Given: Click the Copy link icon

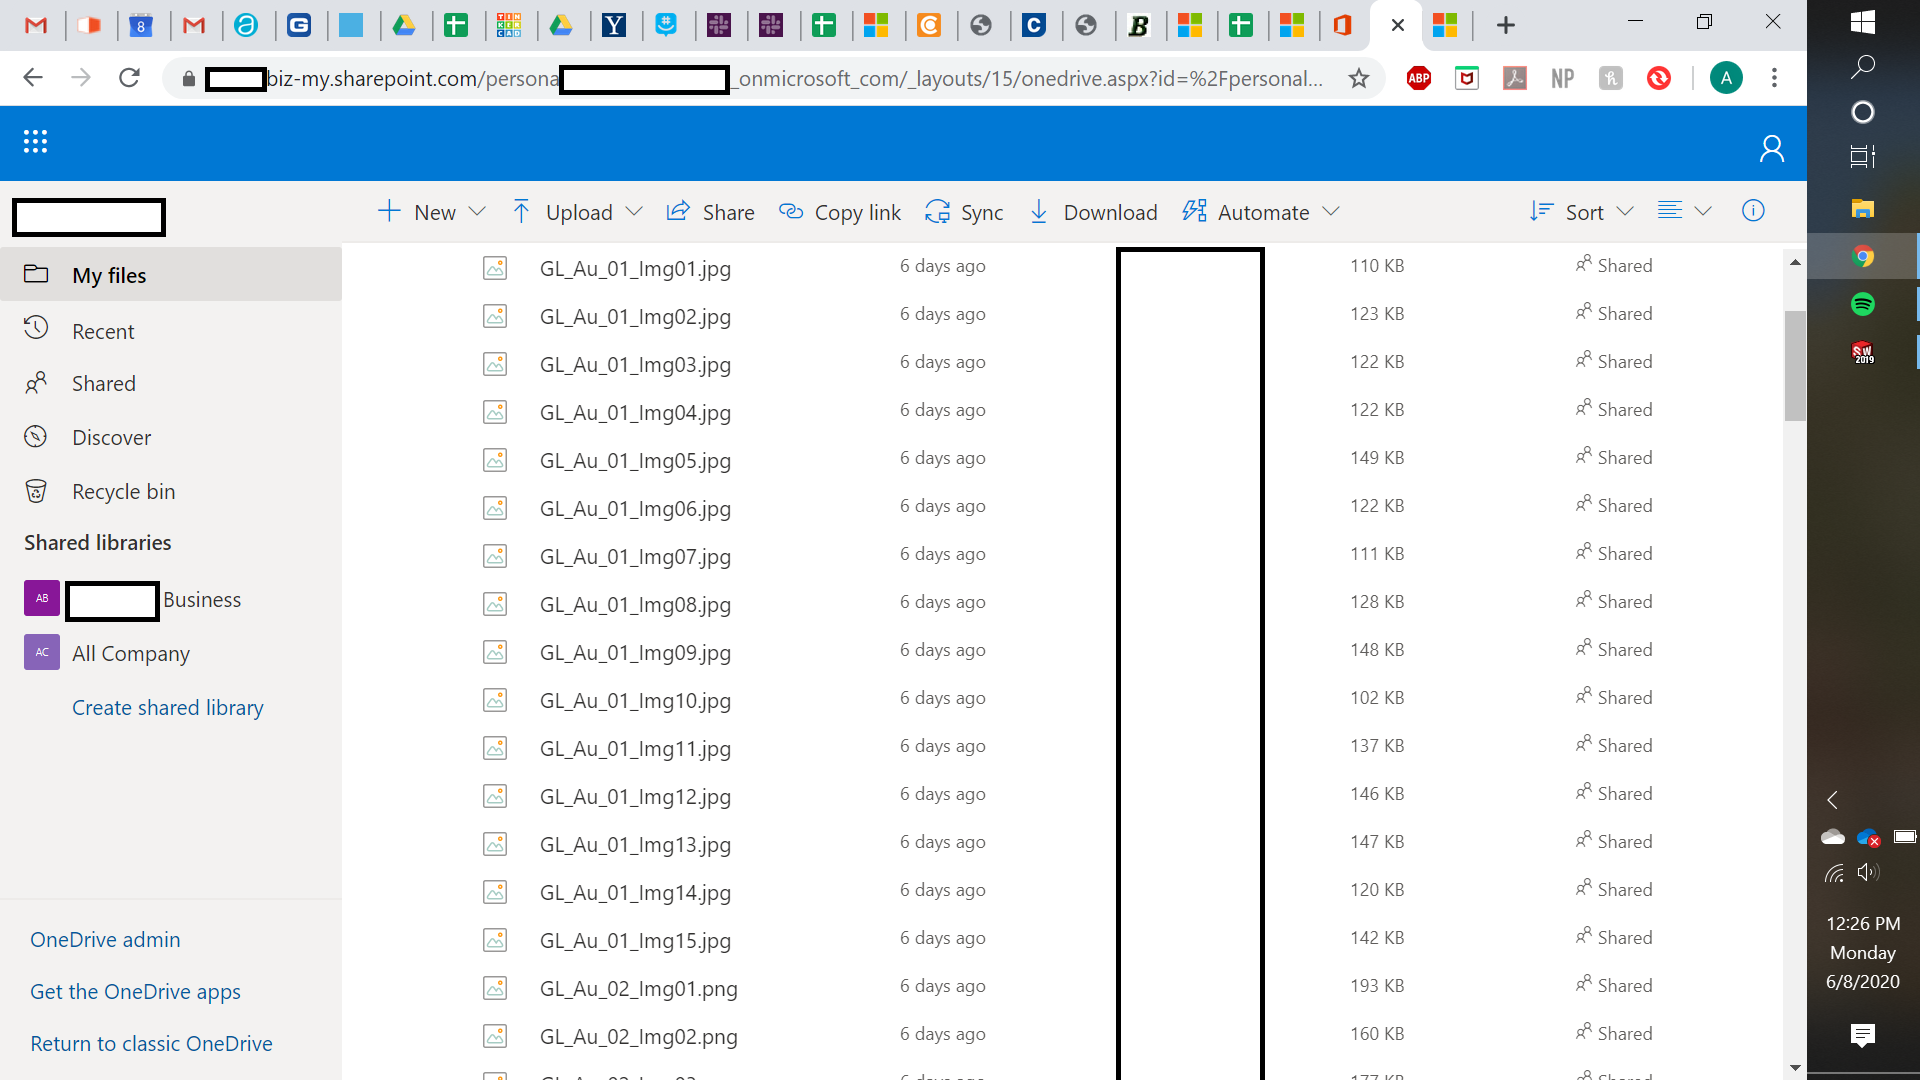Looking at the screenshot, I should pyautogui.click(x=791, y=212).
